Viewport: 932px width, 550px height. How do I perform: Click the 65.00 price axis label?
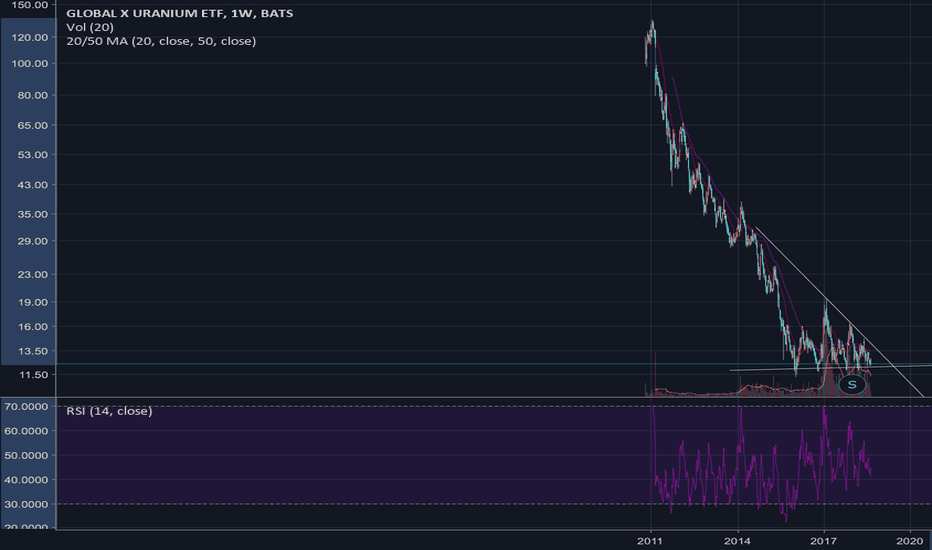pyautogui.click(x=33, y=125)
